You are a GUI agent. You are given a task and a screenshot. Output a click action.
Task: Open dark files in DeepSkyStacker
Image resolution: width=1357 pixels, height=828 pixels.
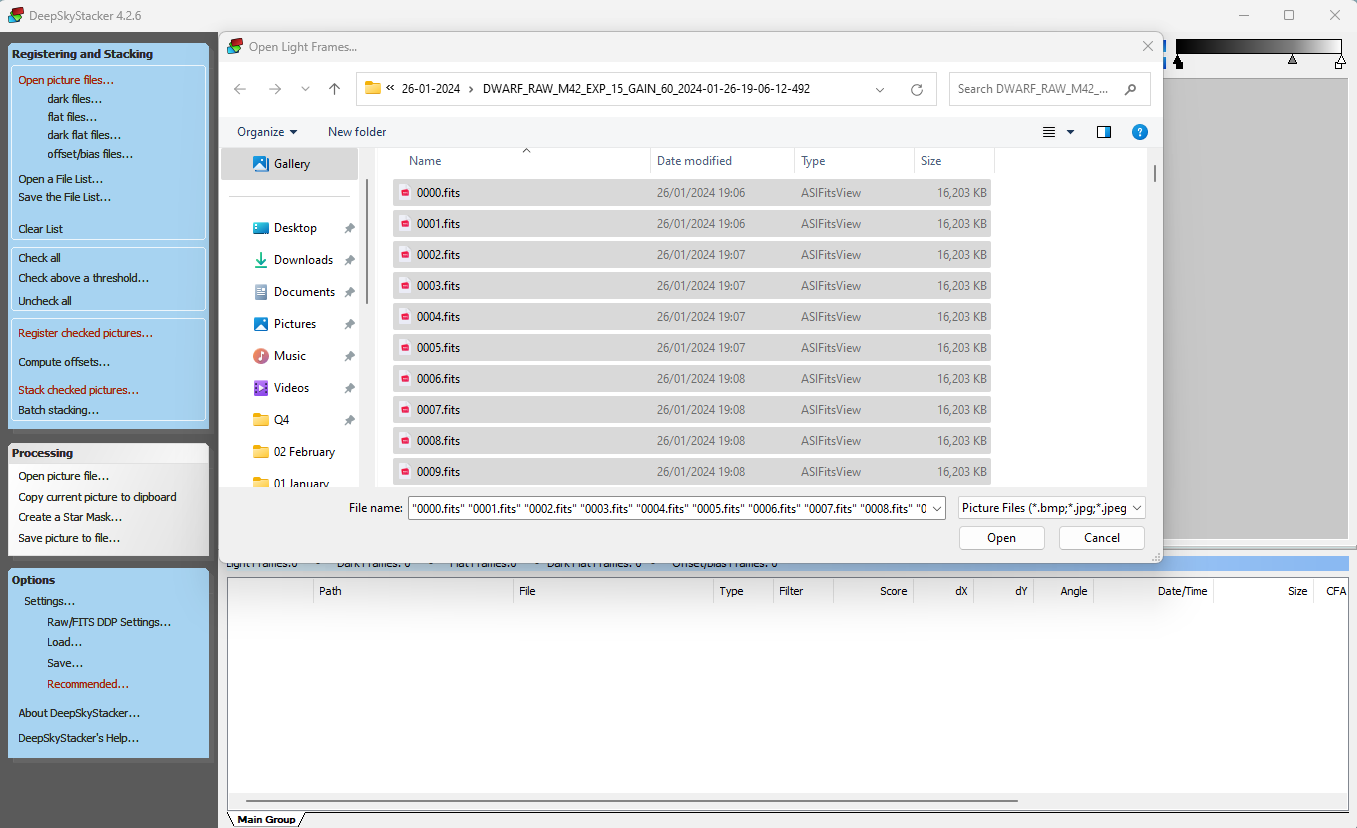click(74, 99)
